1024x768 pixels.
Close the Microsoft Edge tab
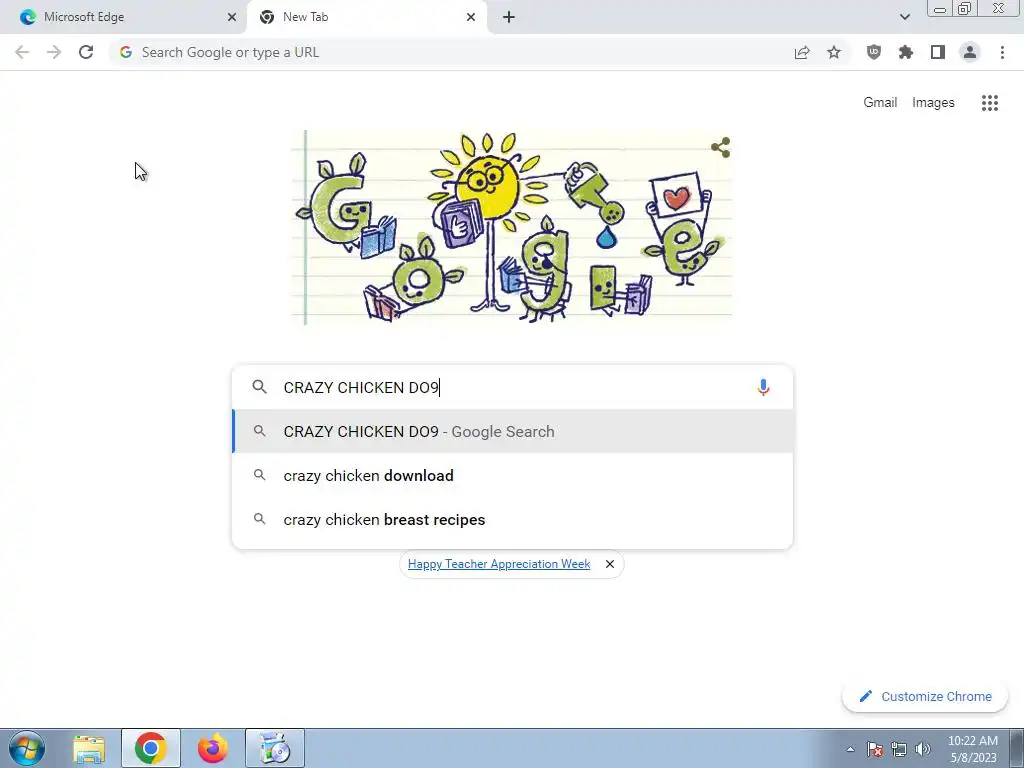click(231, 17)
